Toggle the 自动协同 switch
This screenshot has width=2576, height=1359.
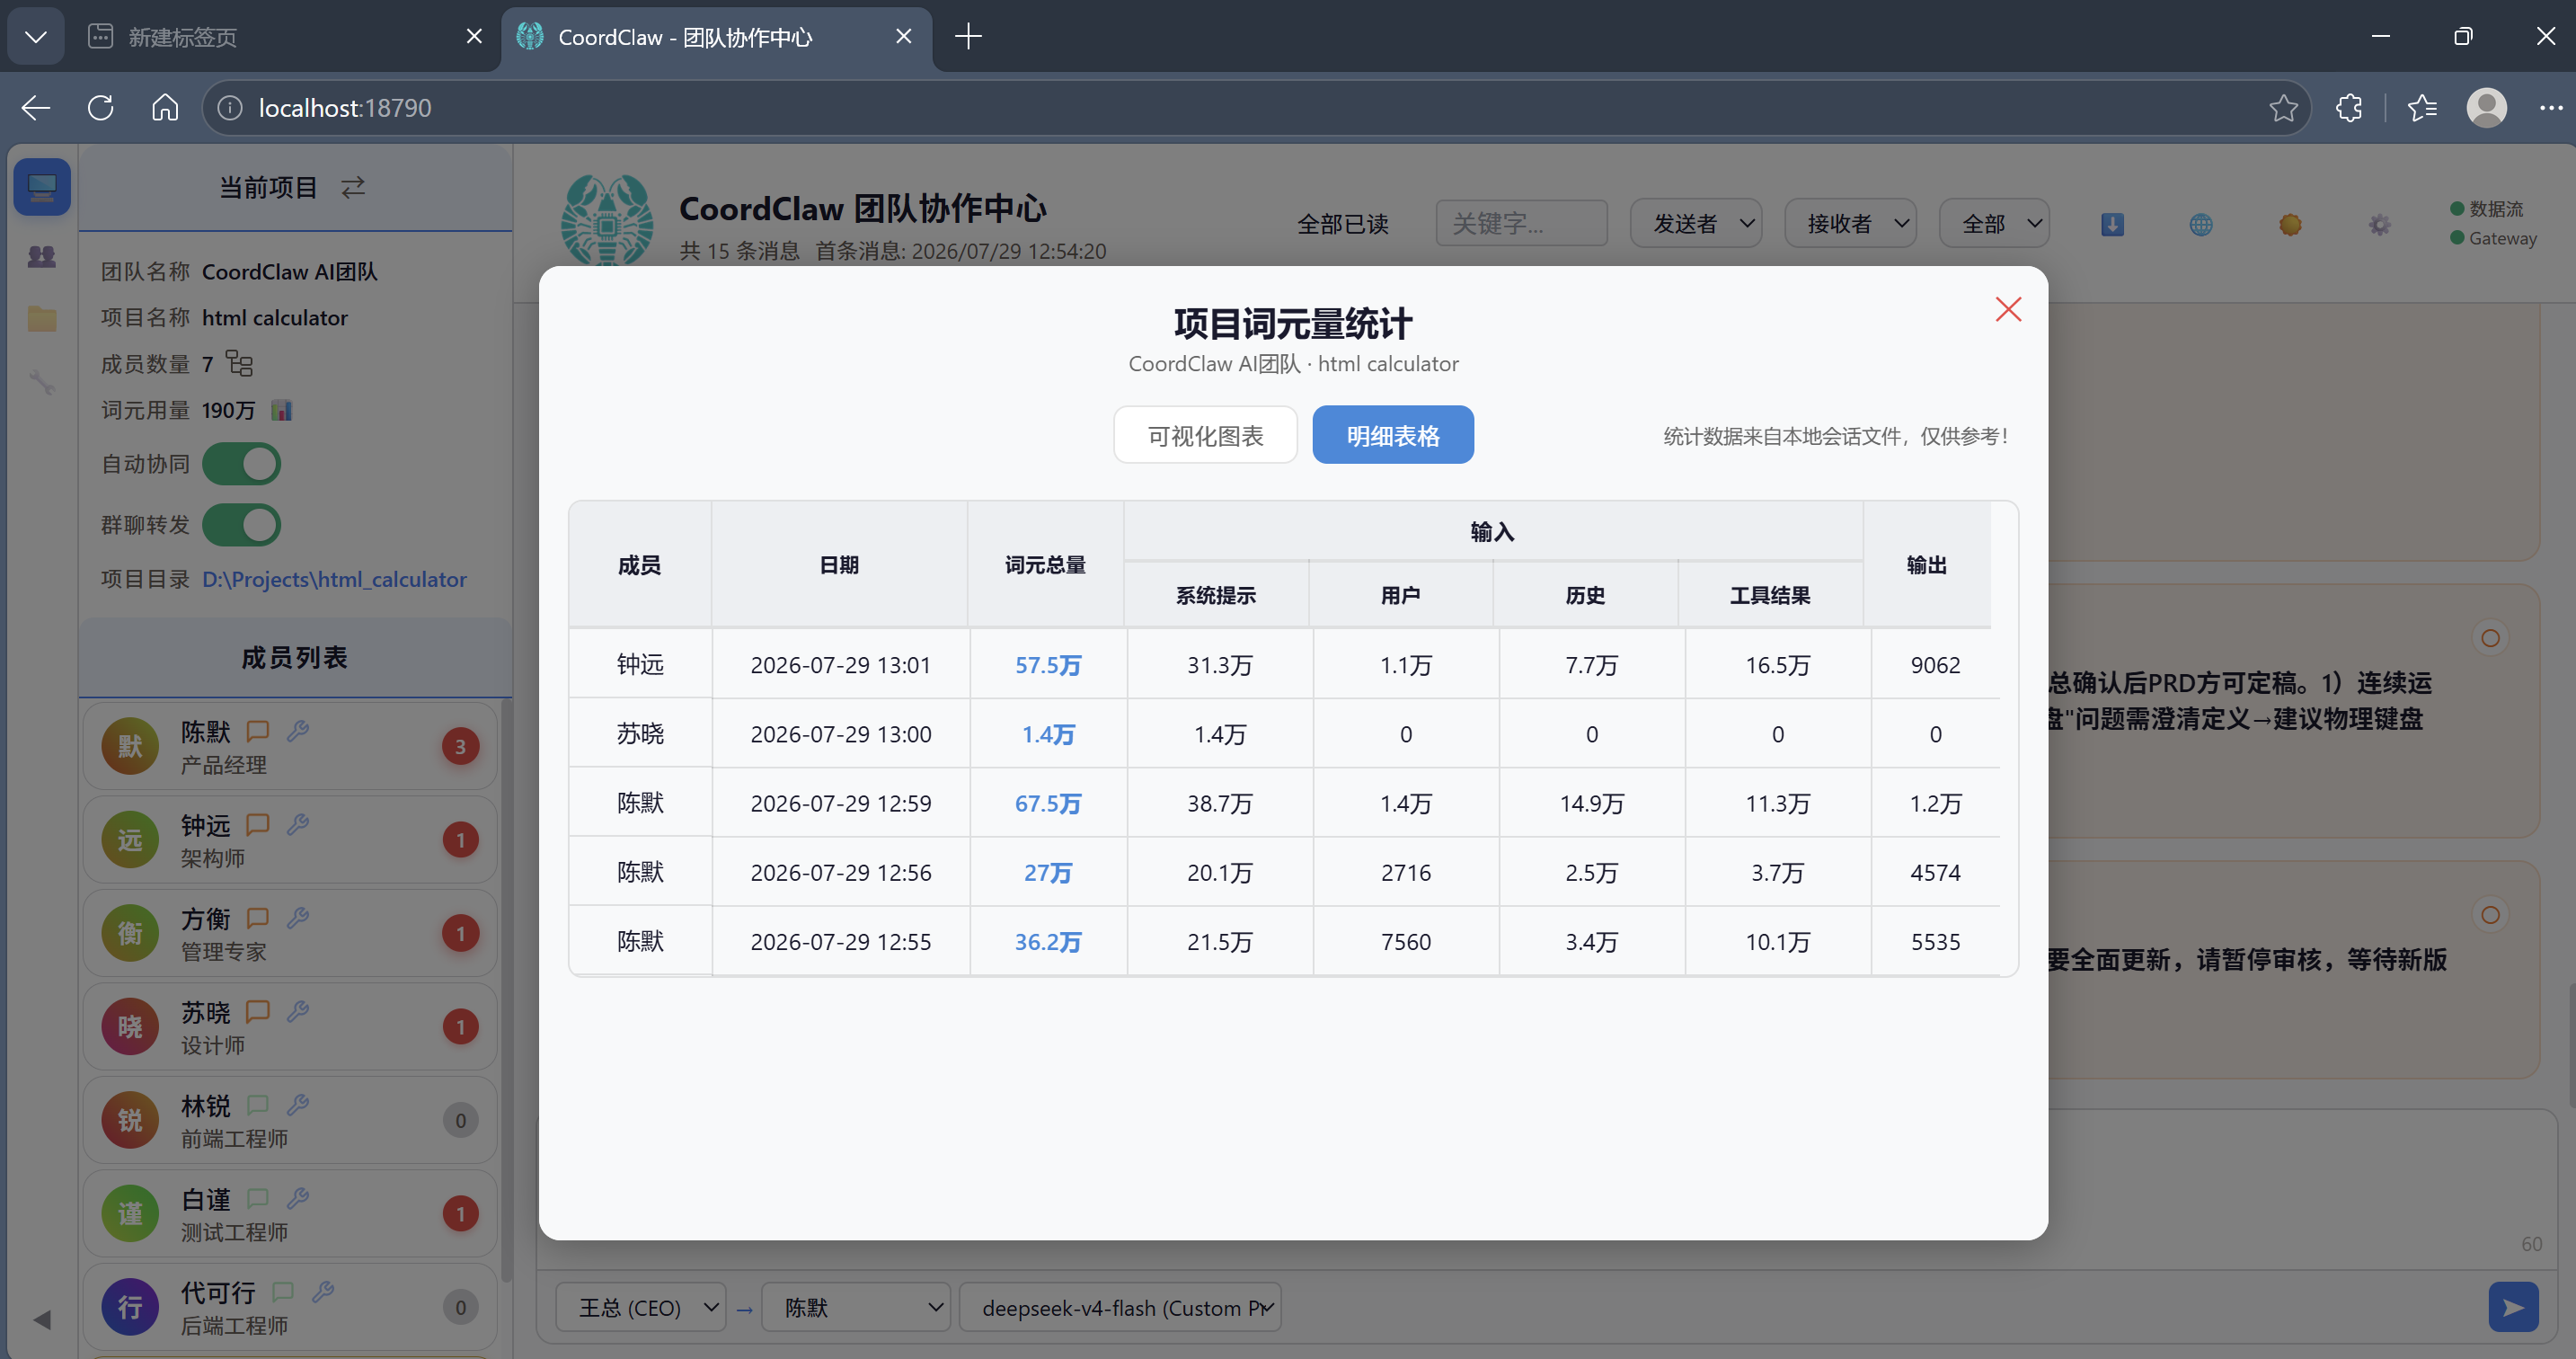click(242, 464)
